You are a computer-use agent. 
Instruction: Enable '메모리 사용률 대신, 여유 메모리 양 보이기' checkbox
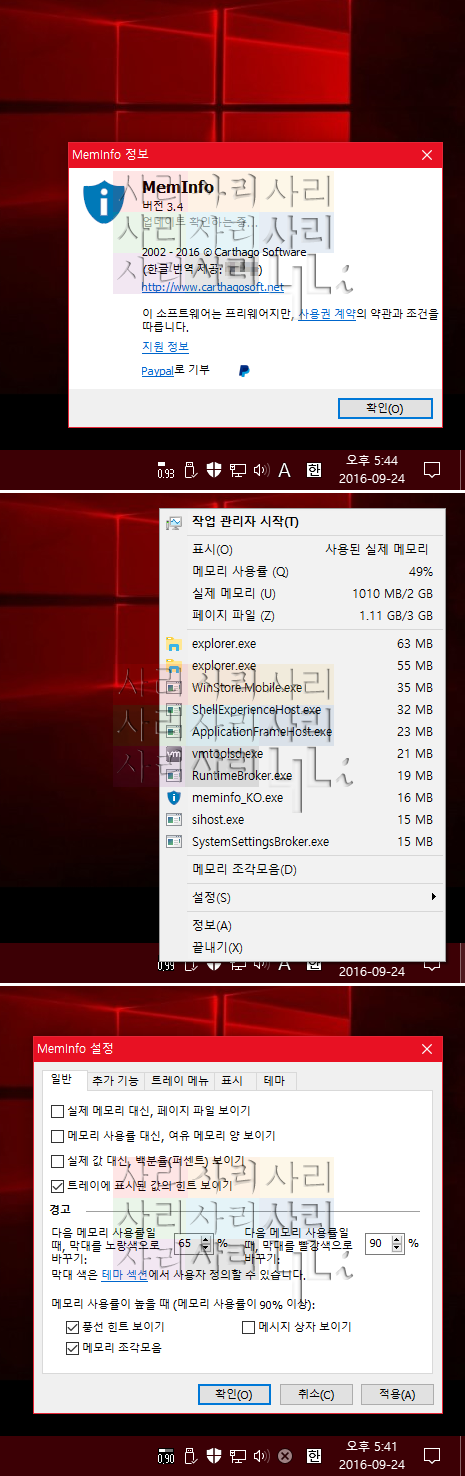tap(57, 1136)
